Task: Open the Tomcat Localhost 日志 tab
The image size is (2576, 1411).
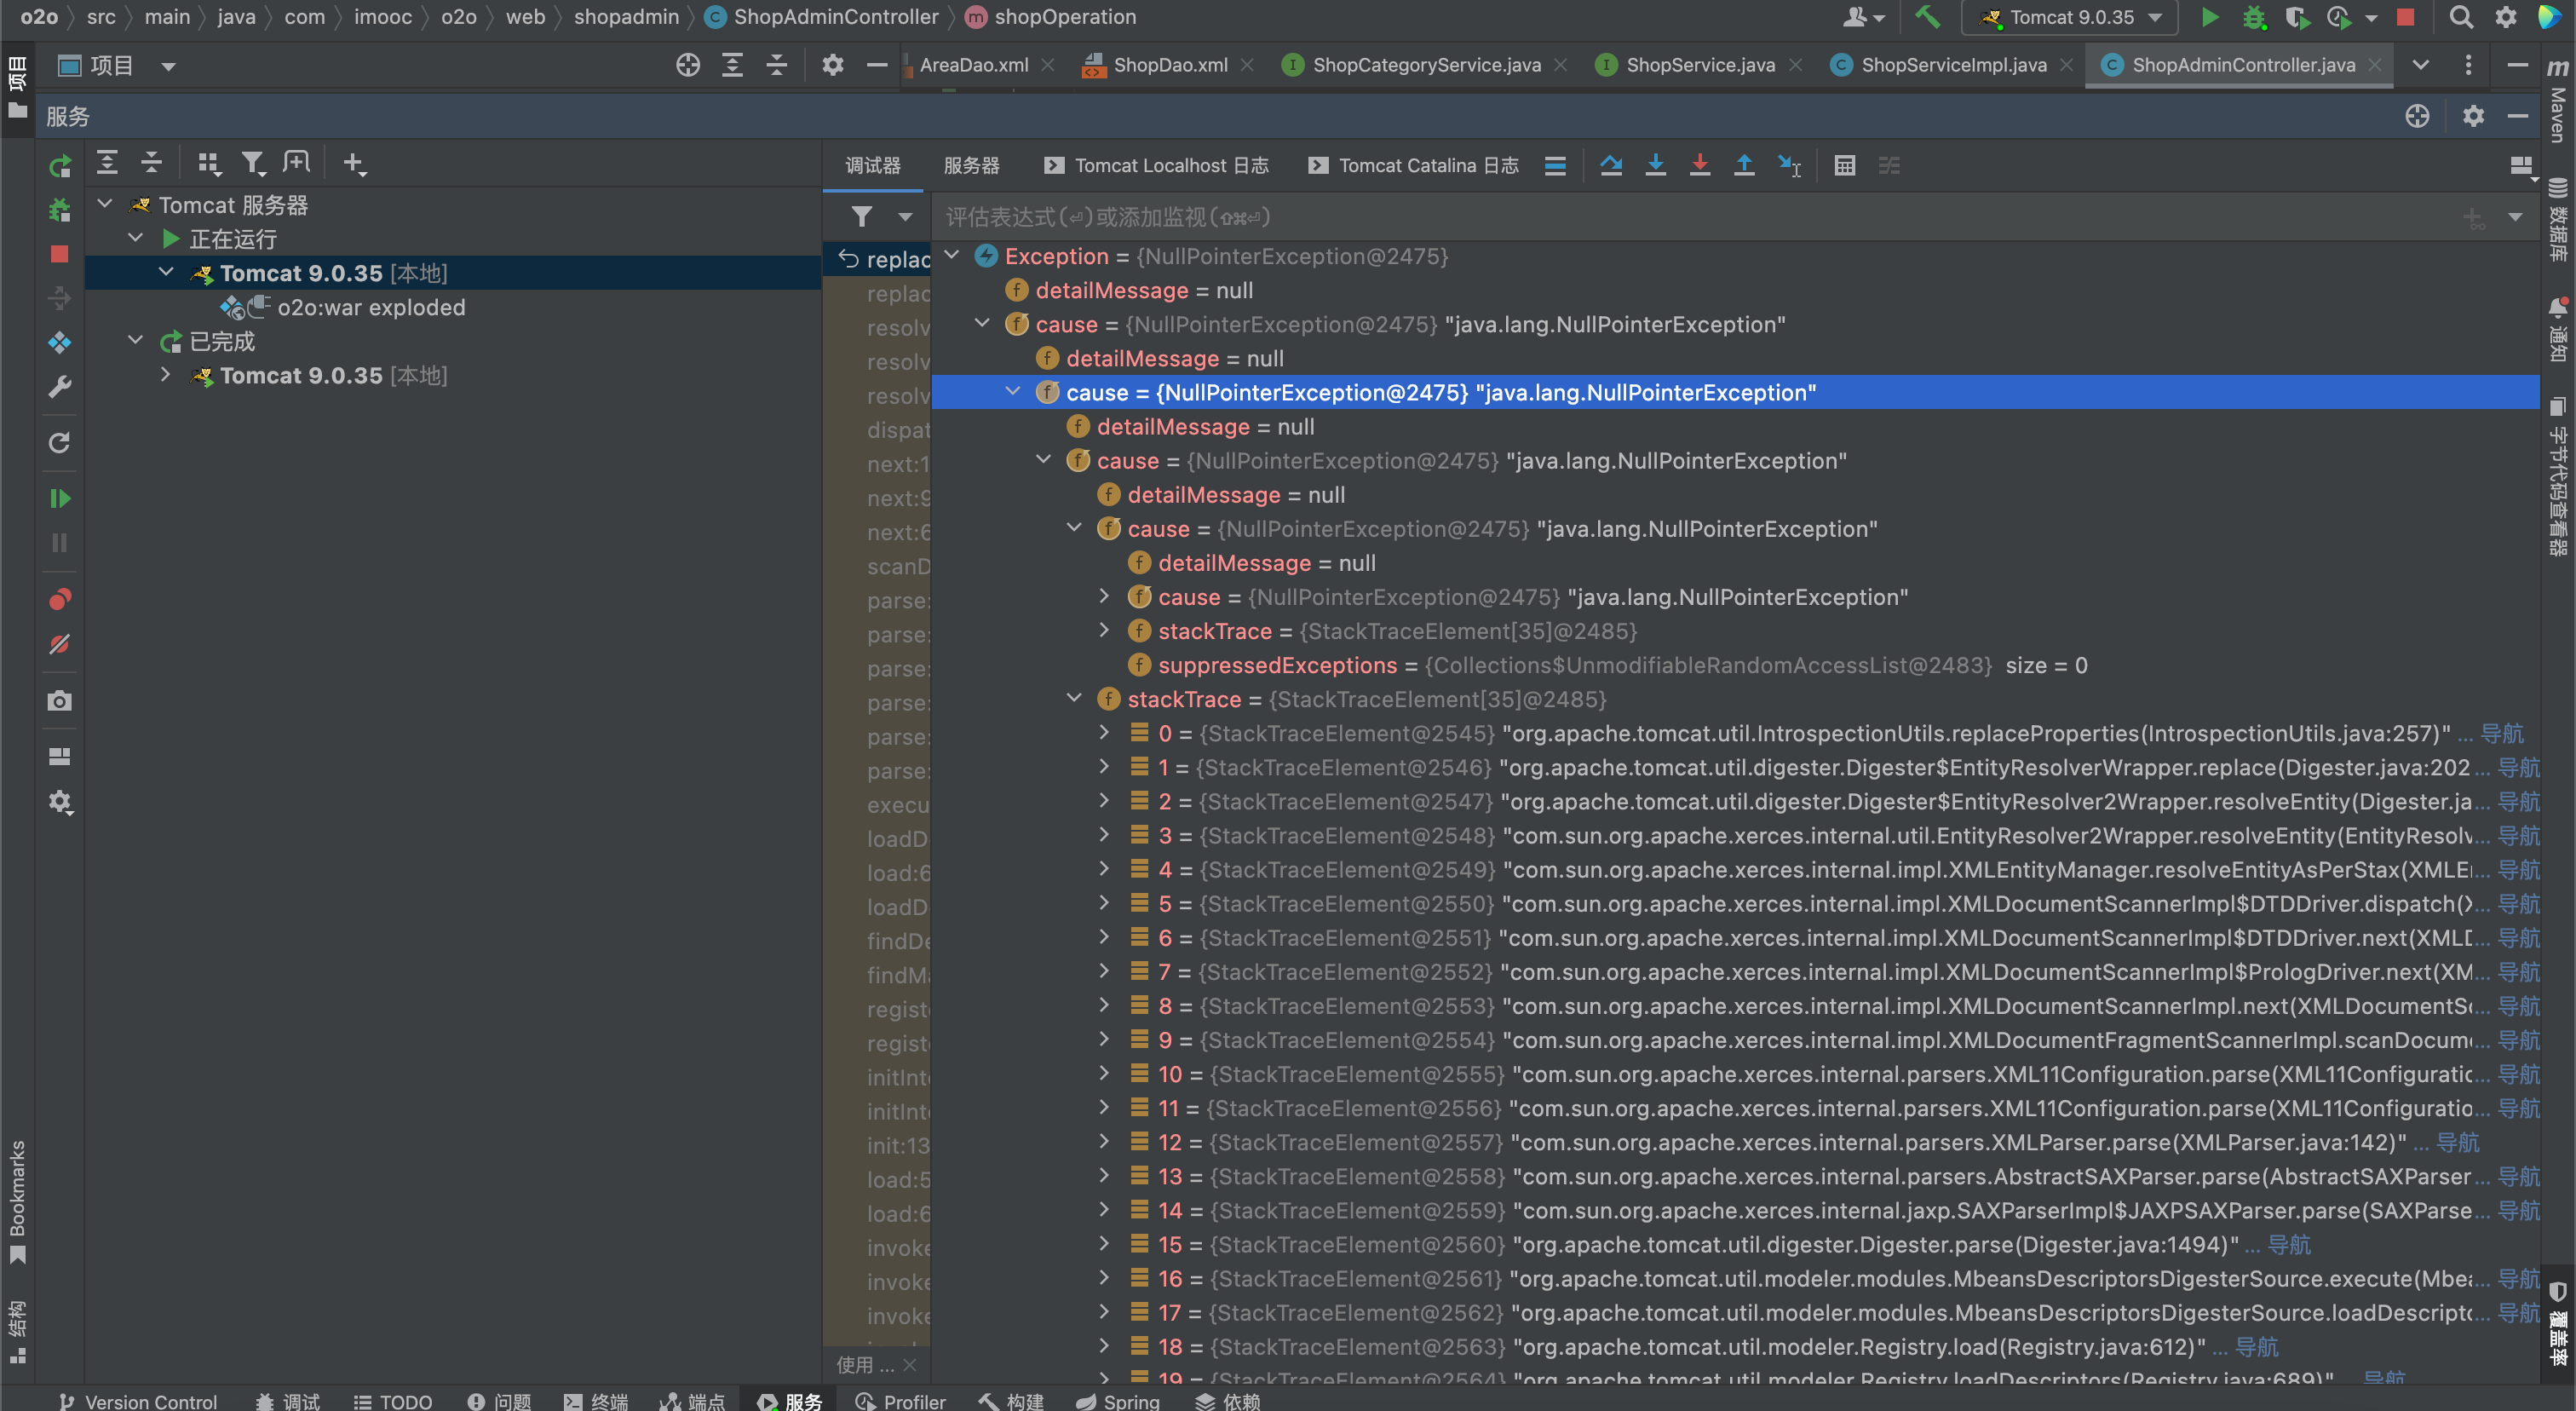Action: (x=1156, y=165)
